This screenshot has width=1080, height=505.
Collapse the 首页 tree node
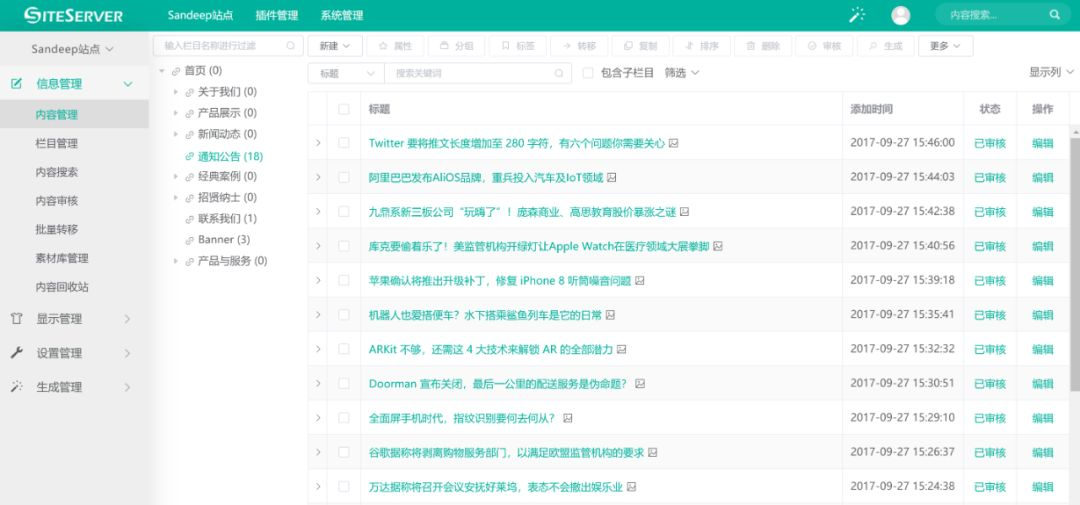[x=162, y=71]
